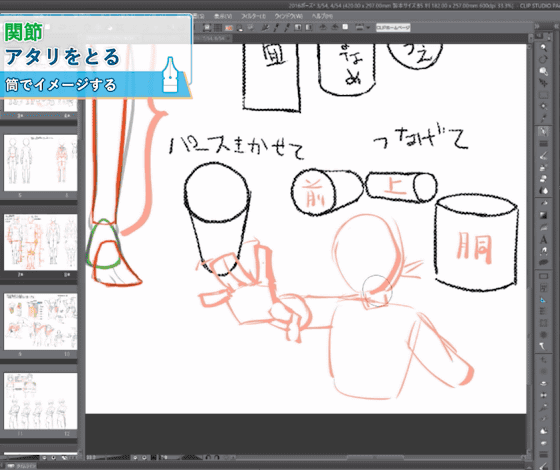Select the Auto select wand tool
This screenshot has height=470, width=560.
543,106
